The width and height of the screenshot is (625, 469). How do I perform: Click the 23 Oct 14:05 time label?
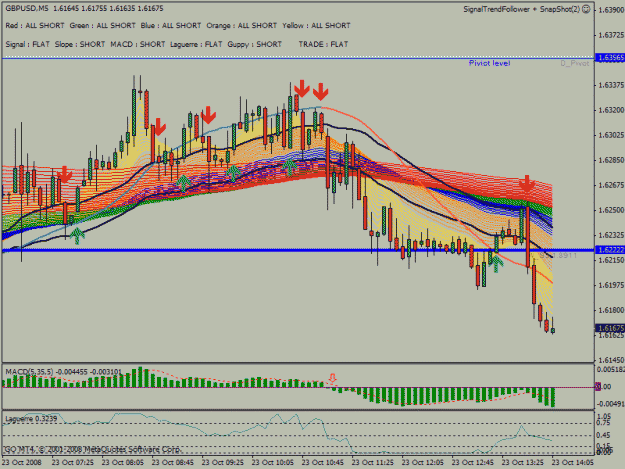572,463
